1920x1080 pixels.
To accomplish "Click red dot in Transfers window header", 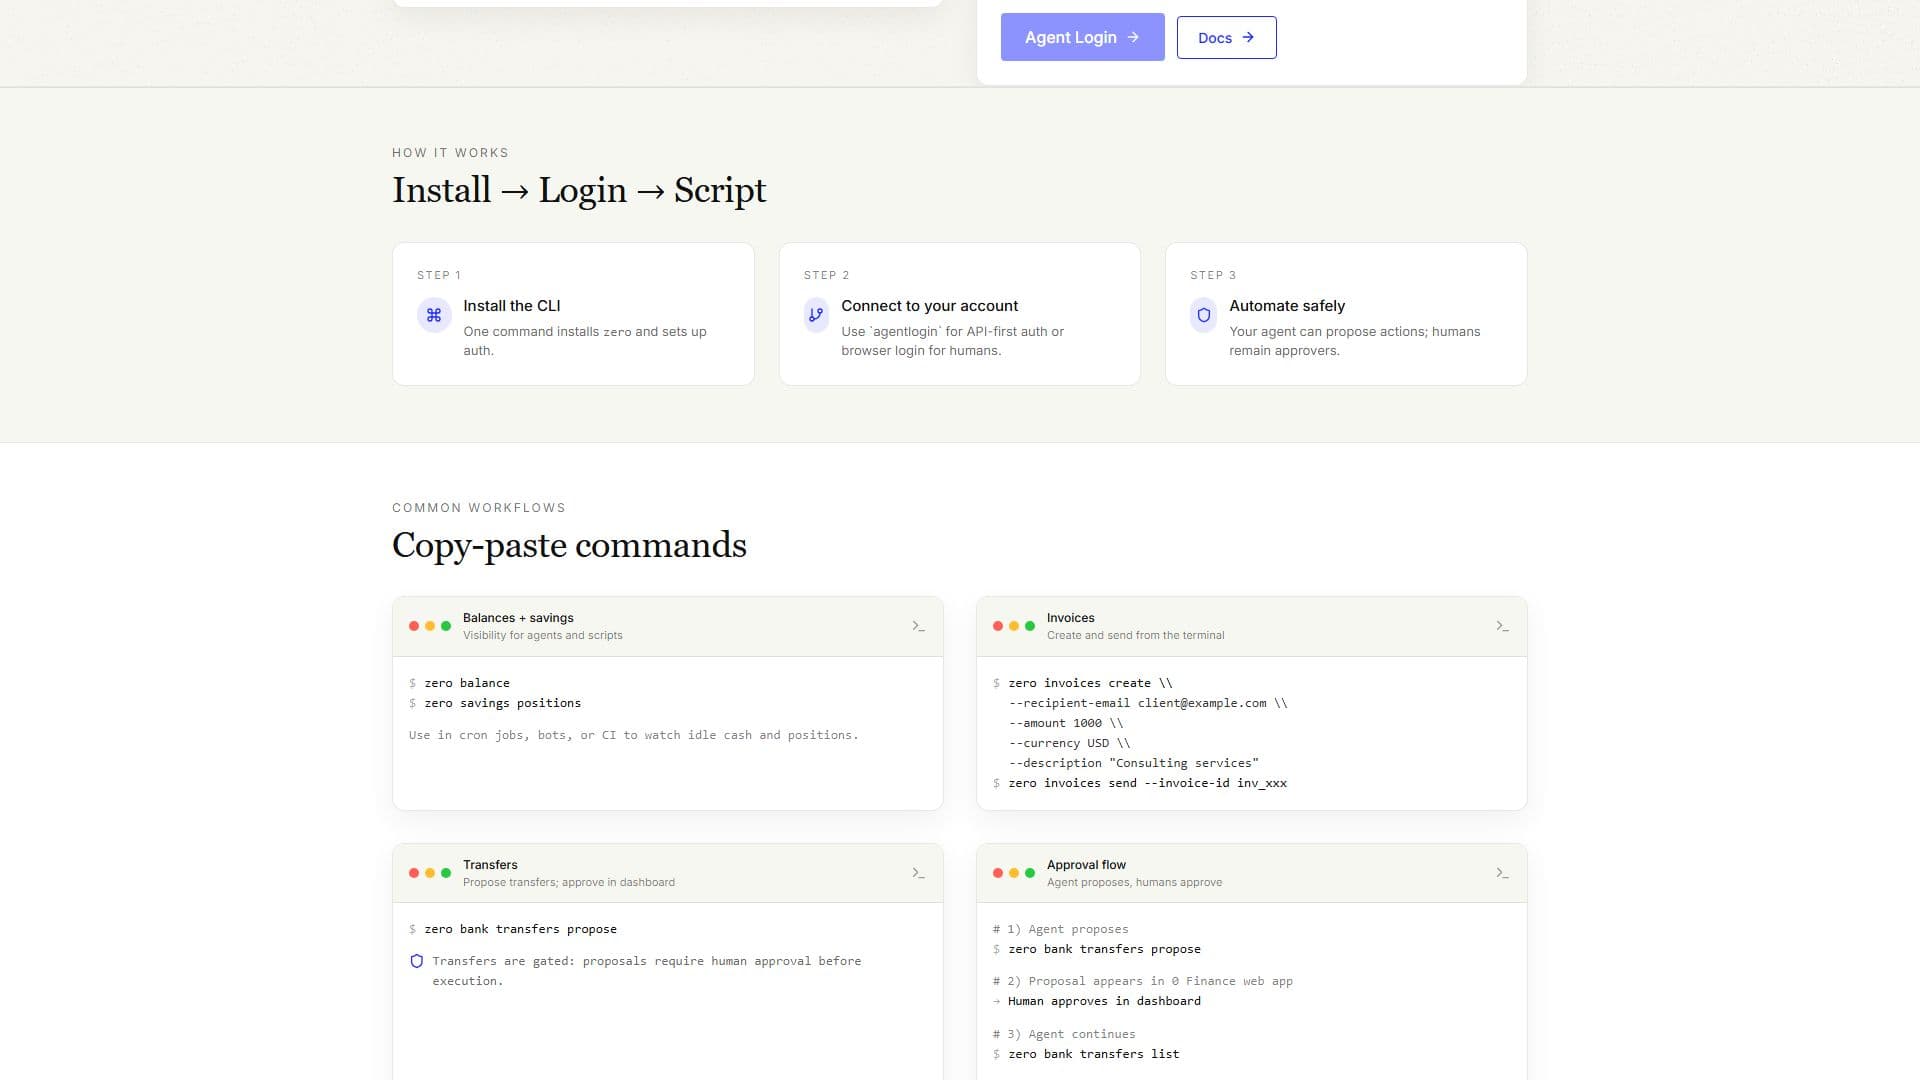I will click(414, 873).
